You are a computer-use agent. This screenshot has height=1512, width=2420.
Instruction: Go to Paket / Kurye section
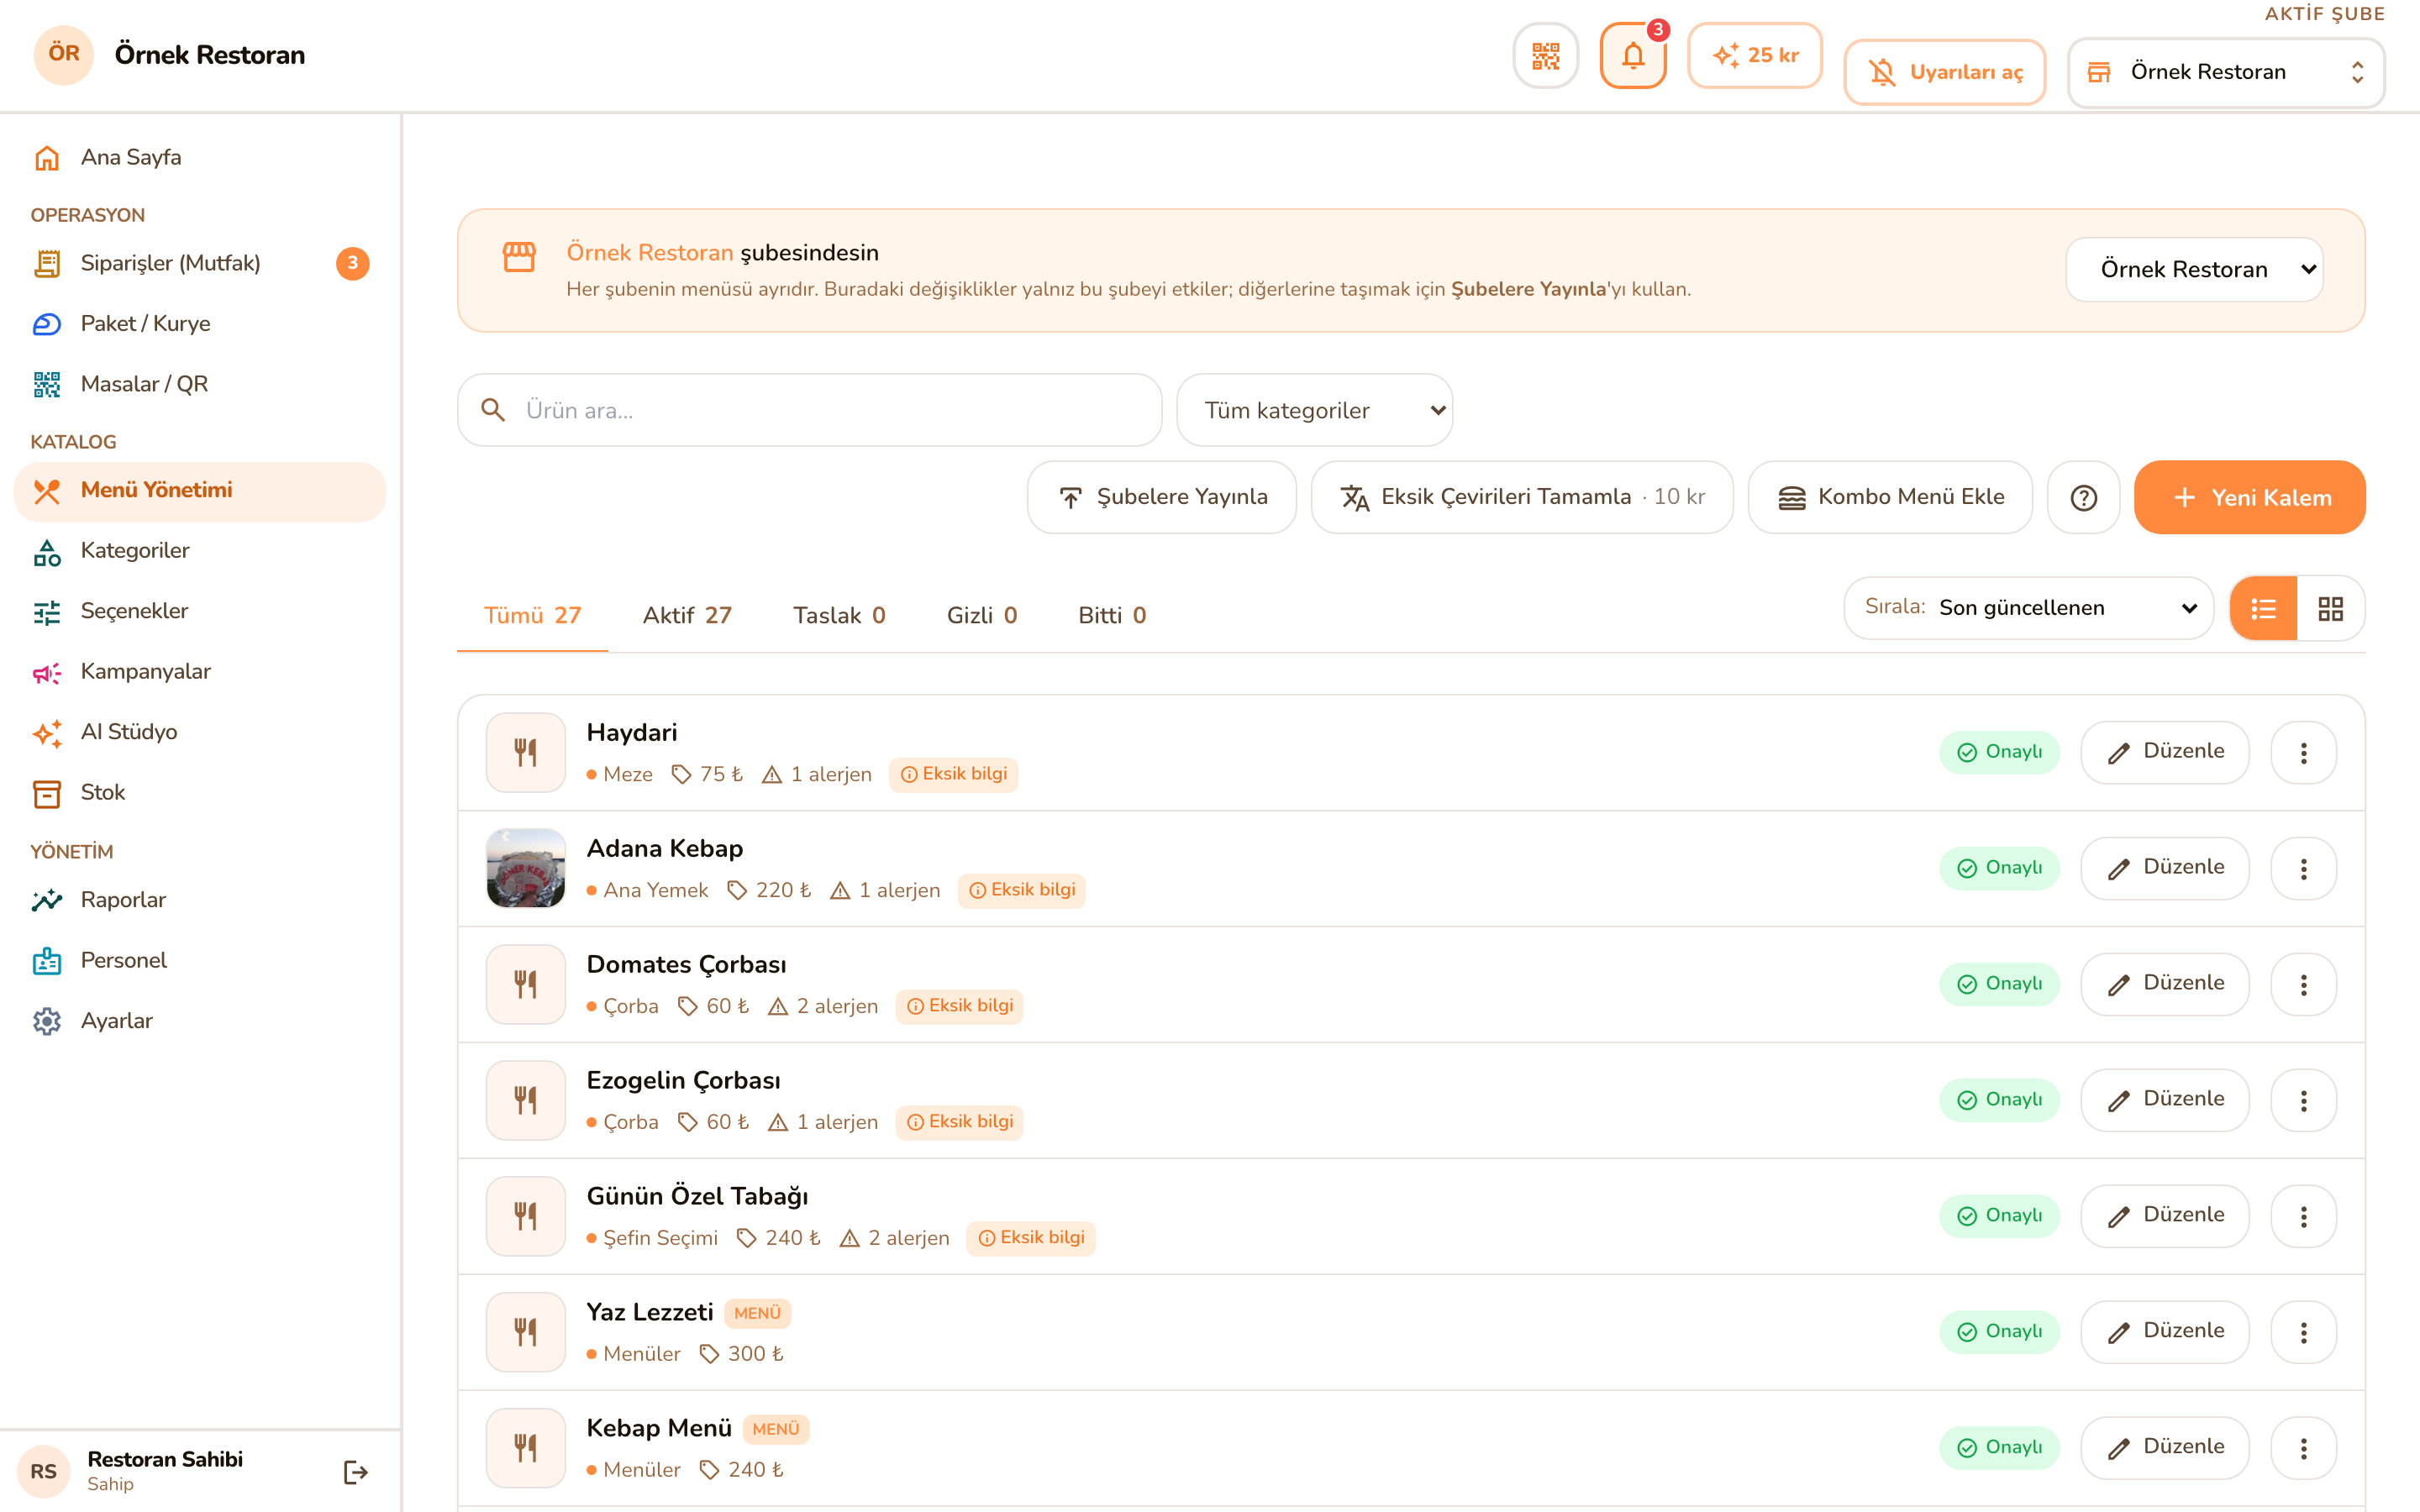(200, 324)
